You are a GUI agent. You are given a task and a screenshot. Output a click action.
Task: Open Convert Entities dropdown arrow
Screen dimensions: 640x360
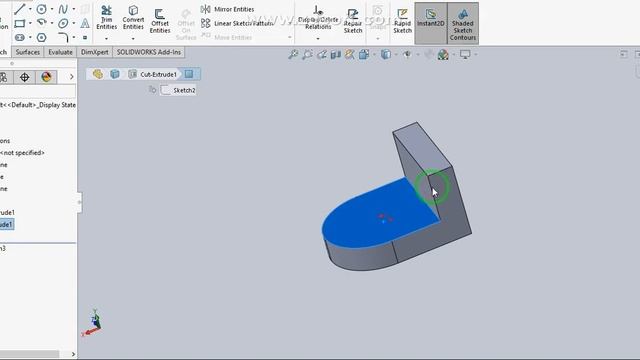[x=133, y=39]
